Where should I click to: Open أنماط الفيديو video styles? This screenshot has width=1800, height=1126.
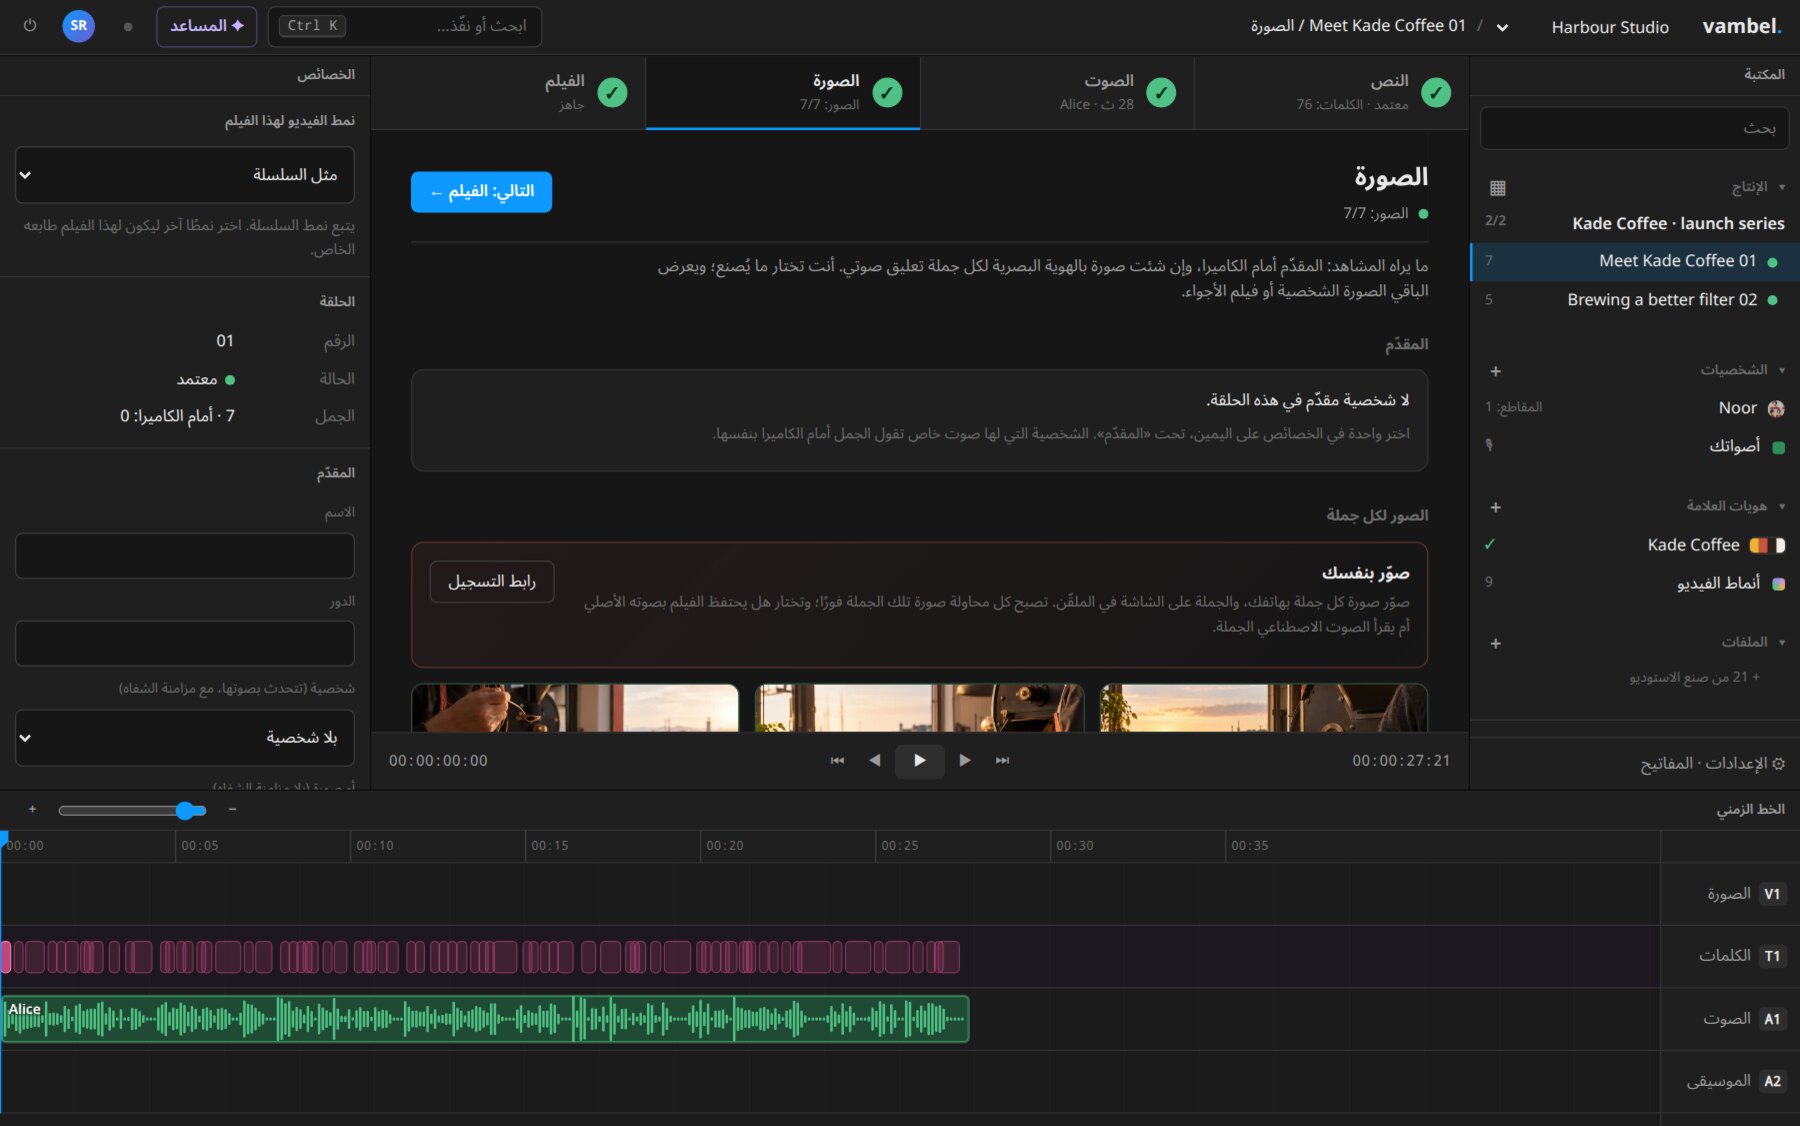tap(1634, 583)
